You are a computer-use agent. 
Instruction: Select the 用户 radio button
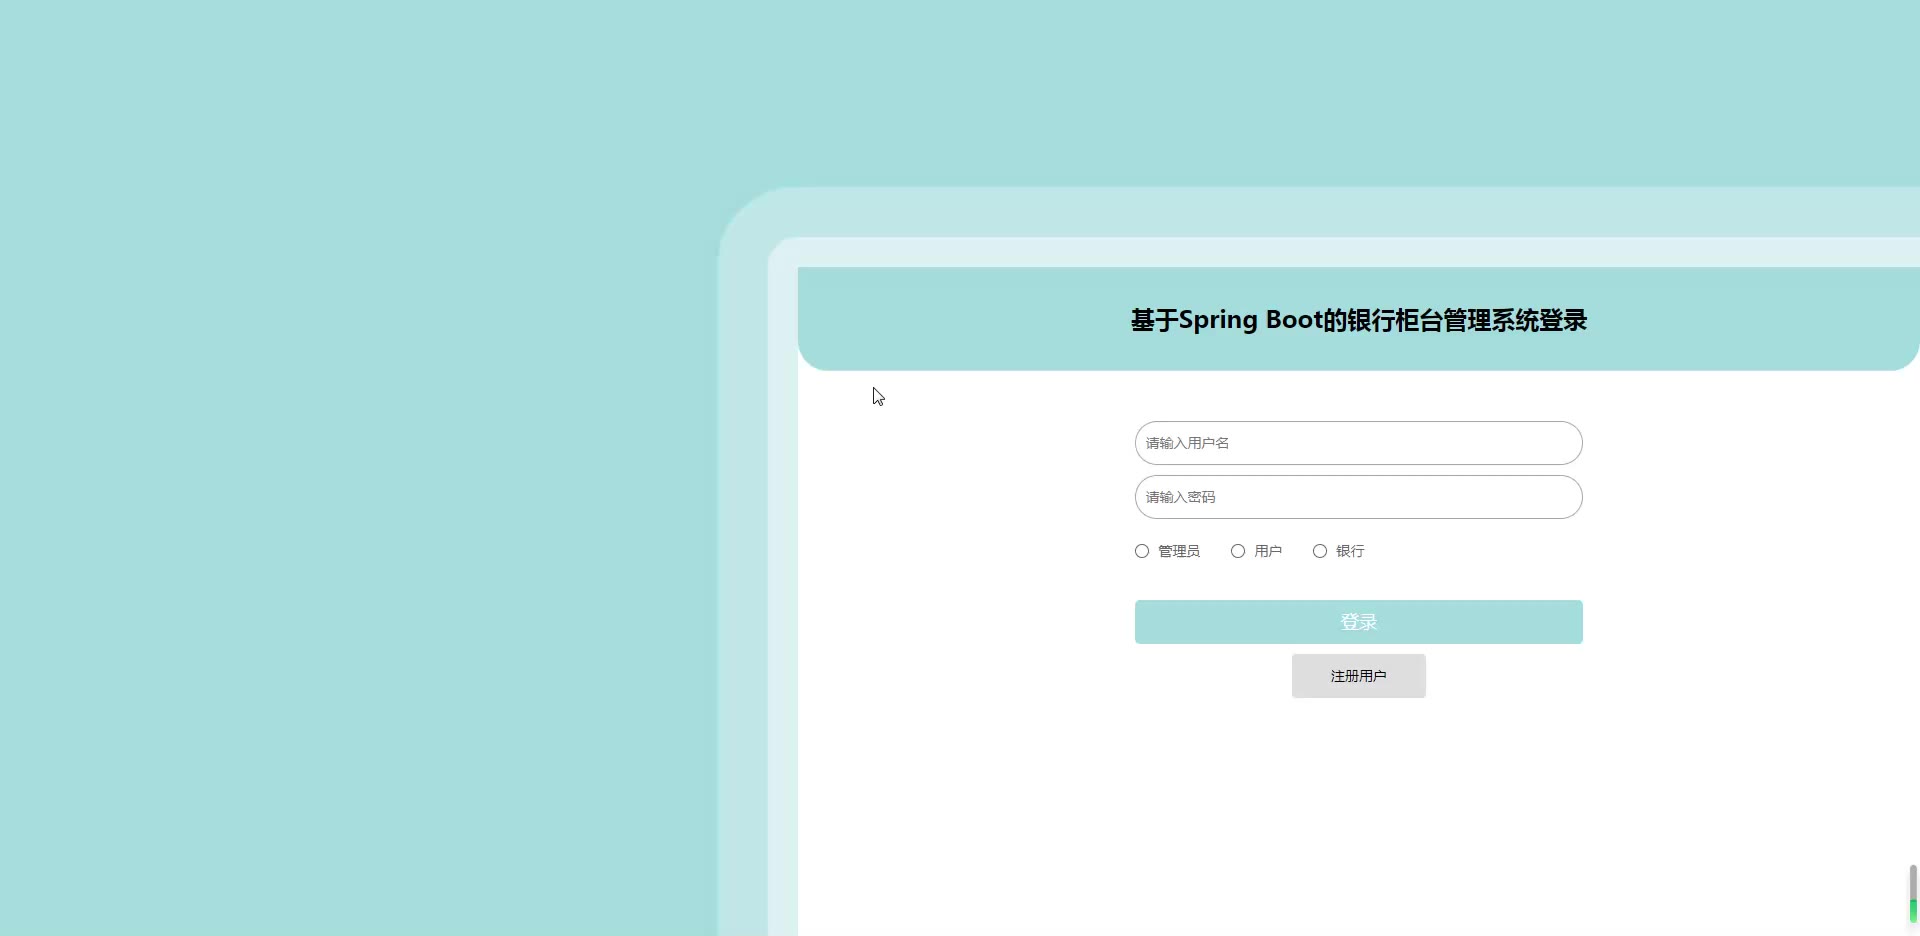click(1238, 551)
